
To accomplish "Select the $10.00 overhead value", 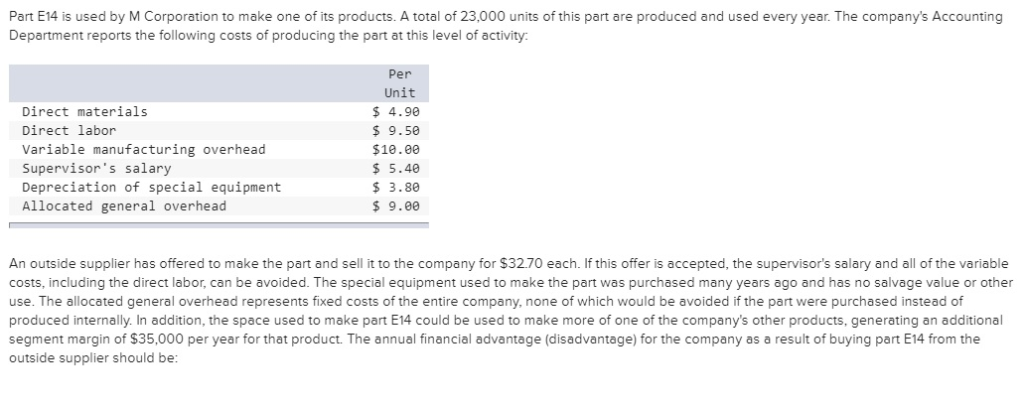I will [396, 150].
